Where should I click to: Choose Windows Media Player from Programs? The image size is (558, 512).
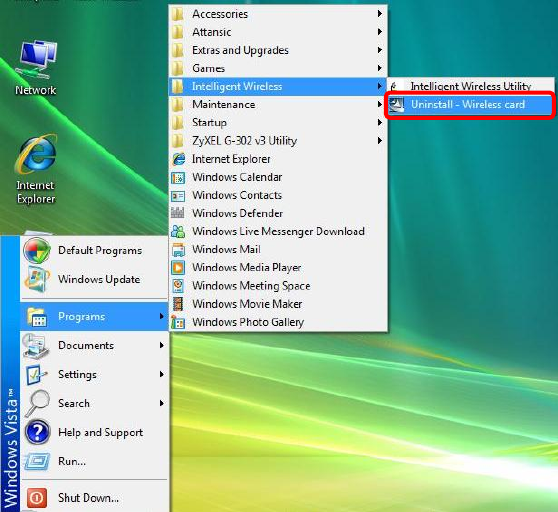pos(278,268)
